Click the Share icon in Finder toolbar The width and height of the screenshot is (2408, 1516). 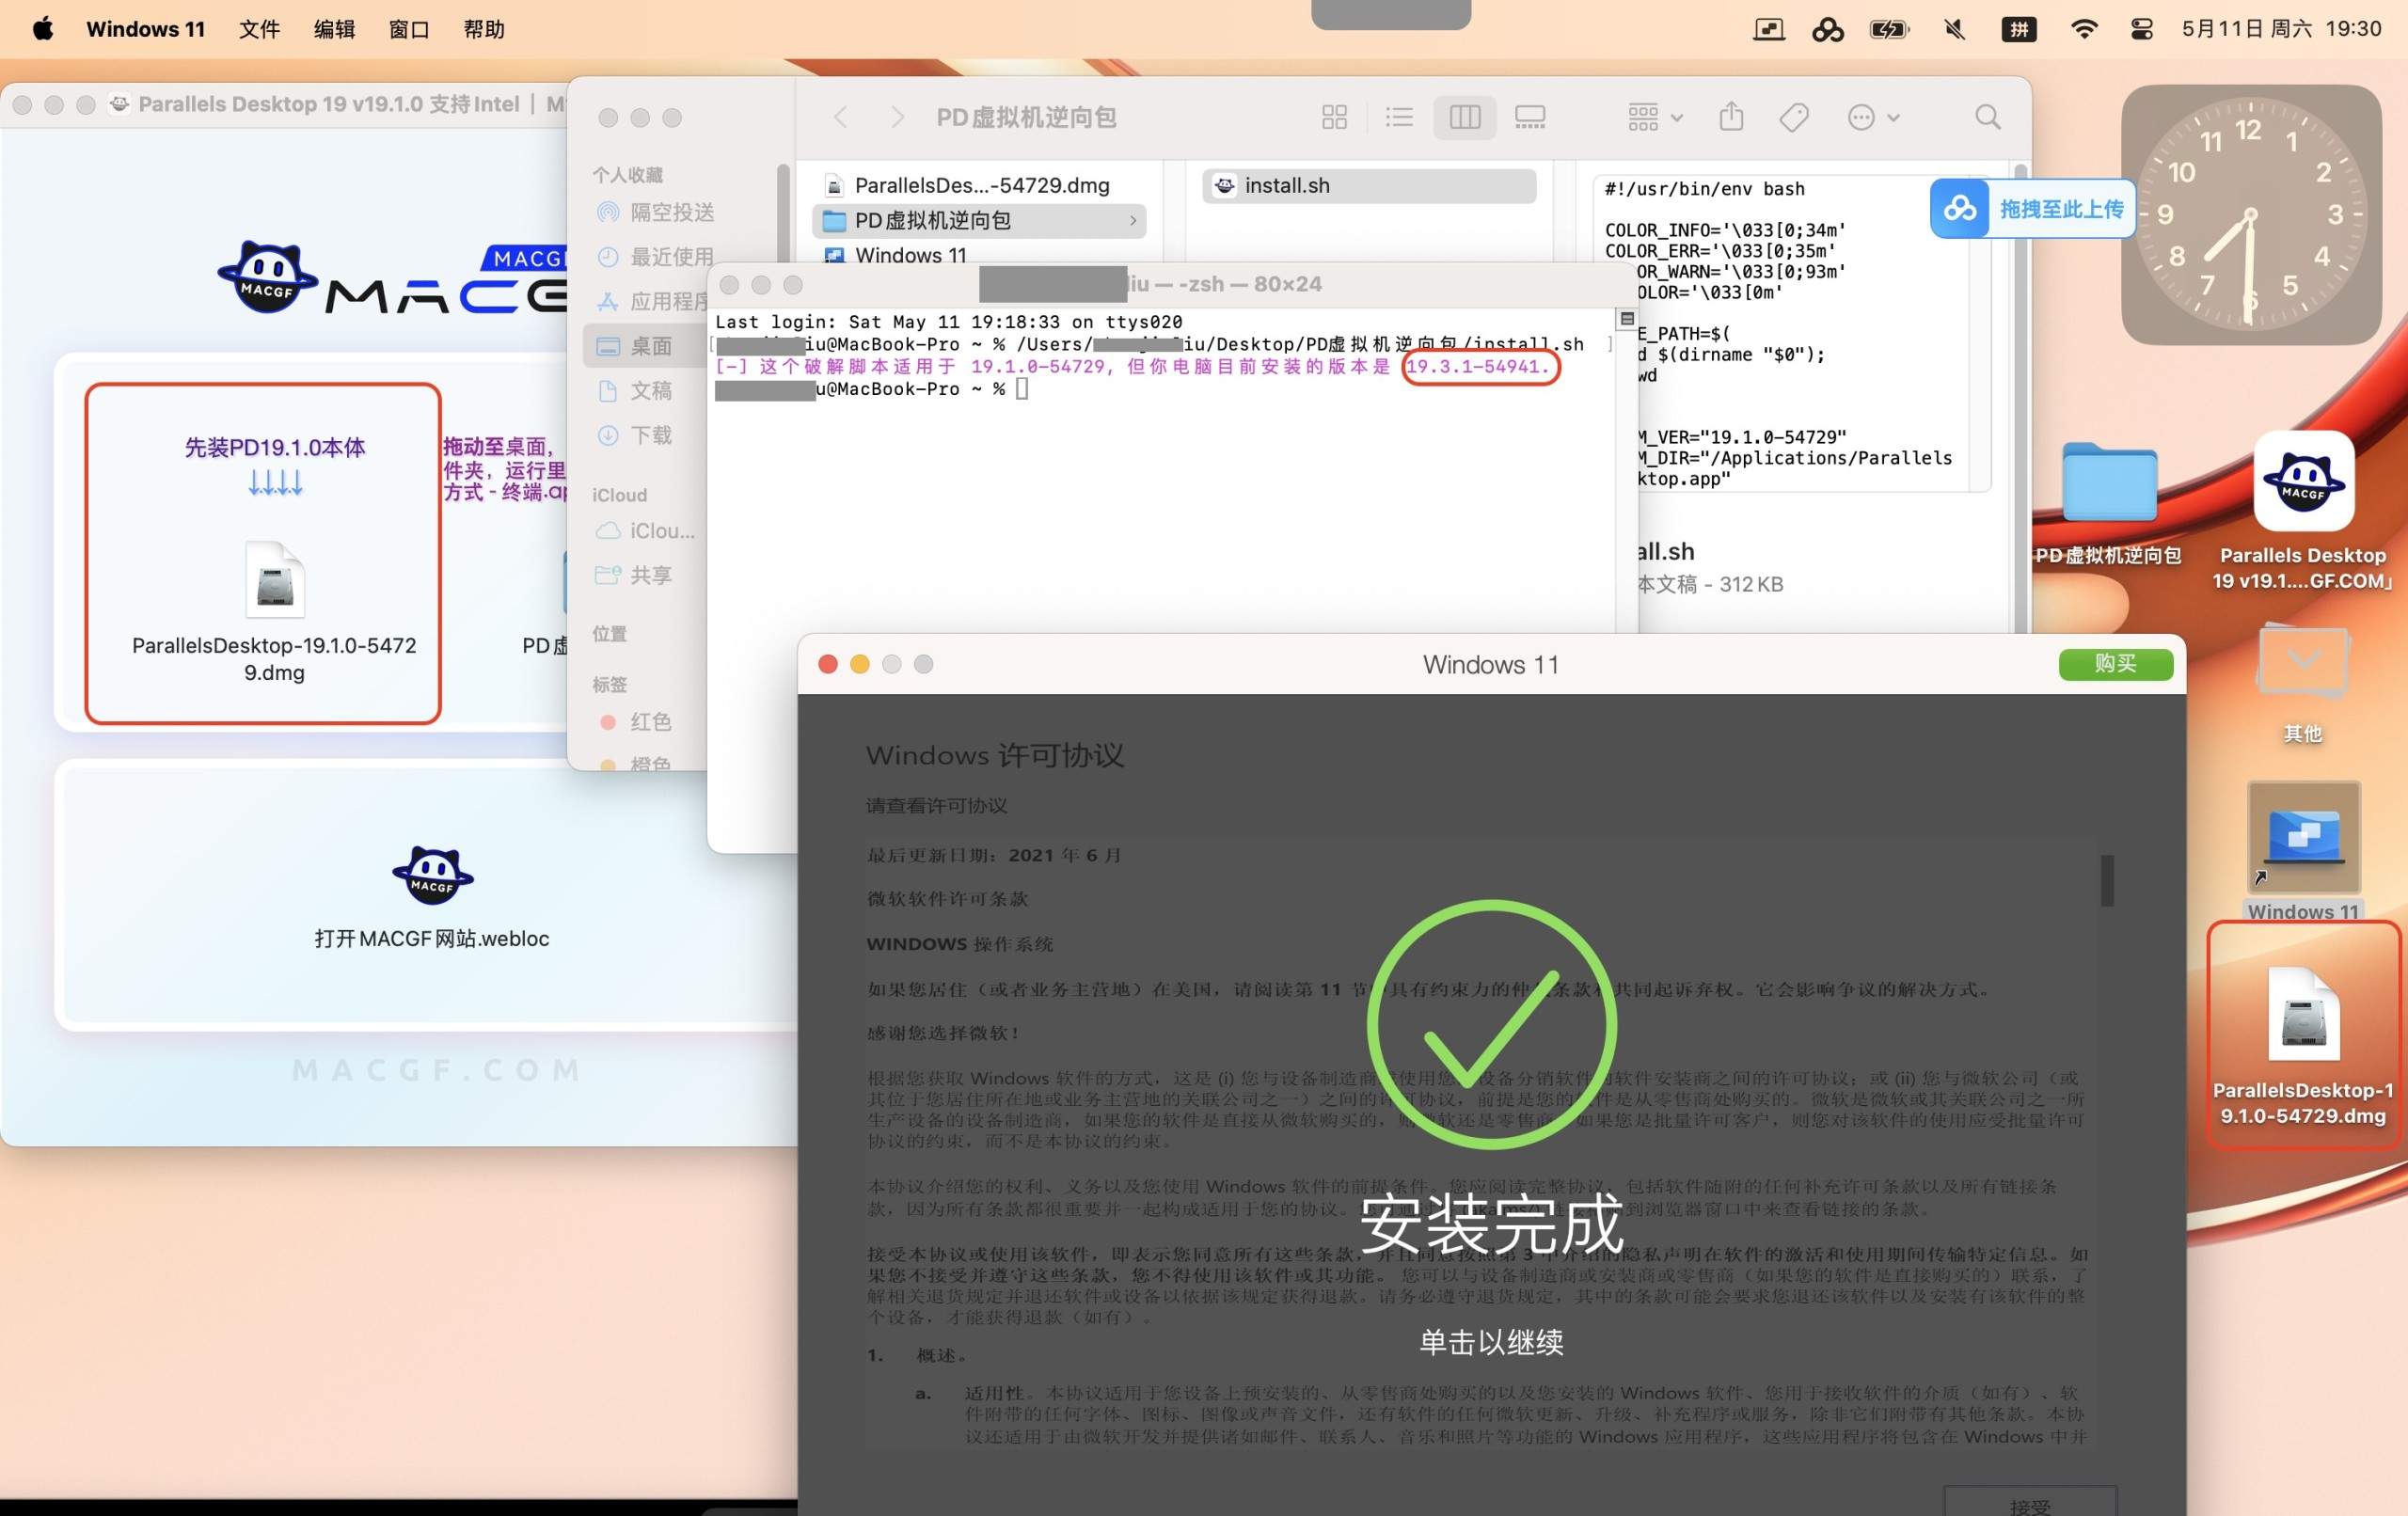point(1731,117)
